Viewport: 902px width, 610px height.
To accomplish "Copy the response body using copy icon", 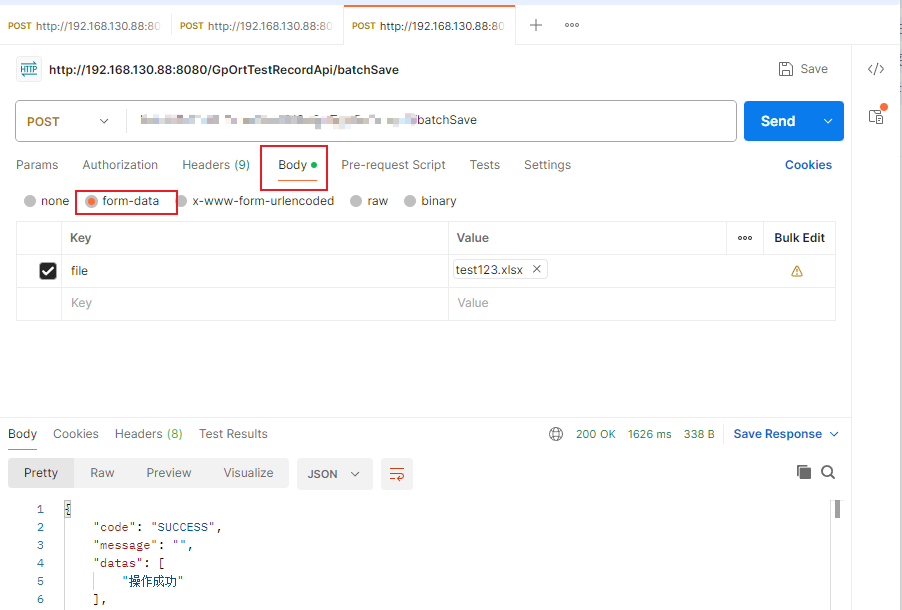I will click(804, 472).
